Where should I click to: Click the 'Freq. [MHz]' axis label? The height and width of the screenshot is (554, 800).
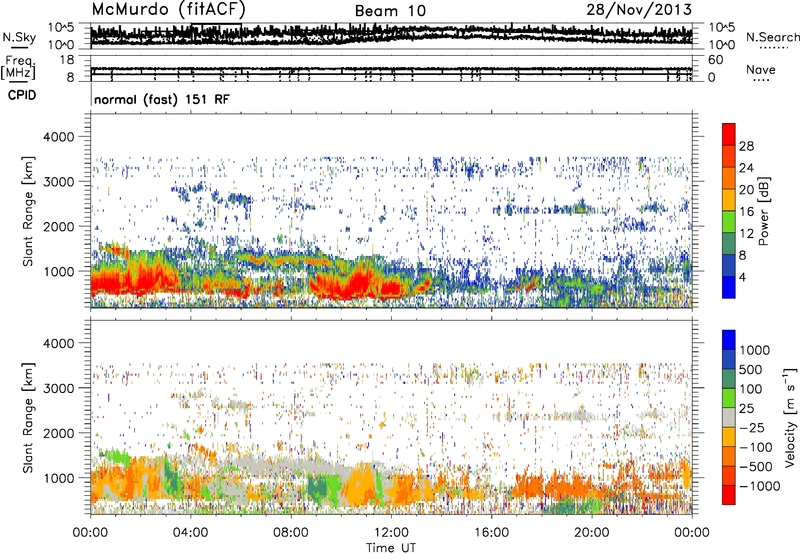tap(19, 68)
